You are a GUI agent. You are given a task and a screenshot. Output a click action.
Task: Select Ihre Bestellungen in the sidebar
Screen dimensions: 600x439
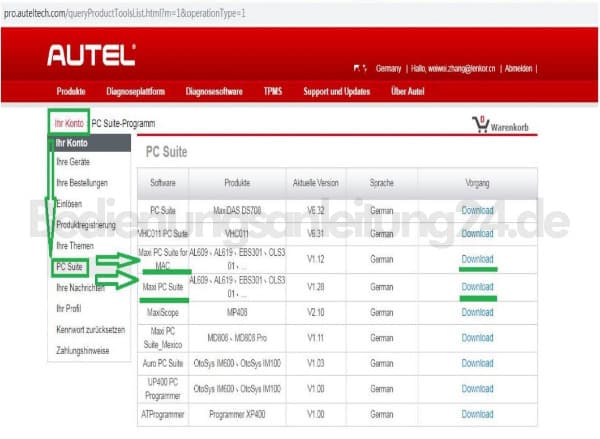pyautogui.click(x=82, y=183)
